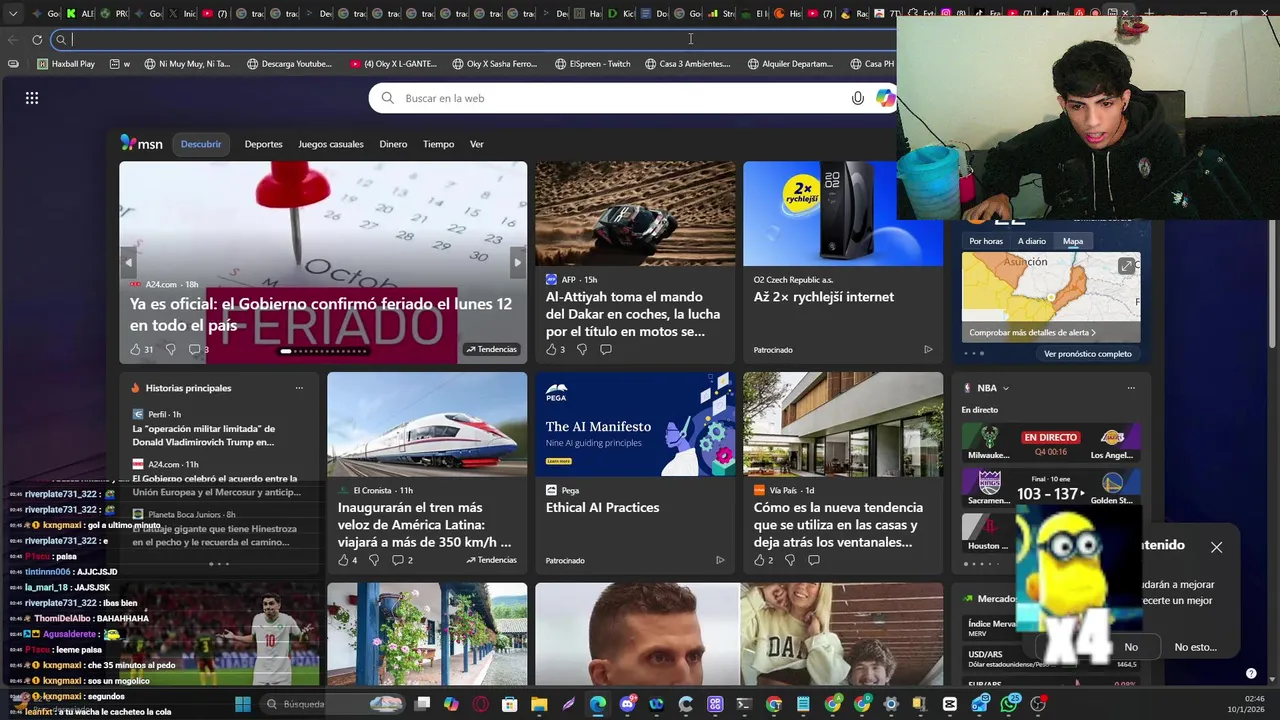Image resolution: width=1280 pixels, height=720 pixels.
Task: Click the browser back arrow
Action: tap(12, 40)
